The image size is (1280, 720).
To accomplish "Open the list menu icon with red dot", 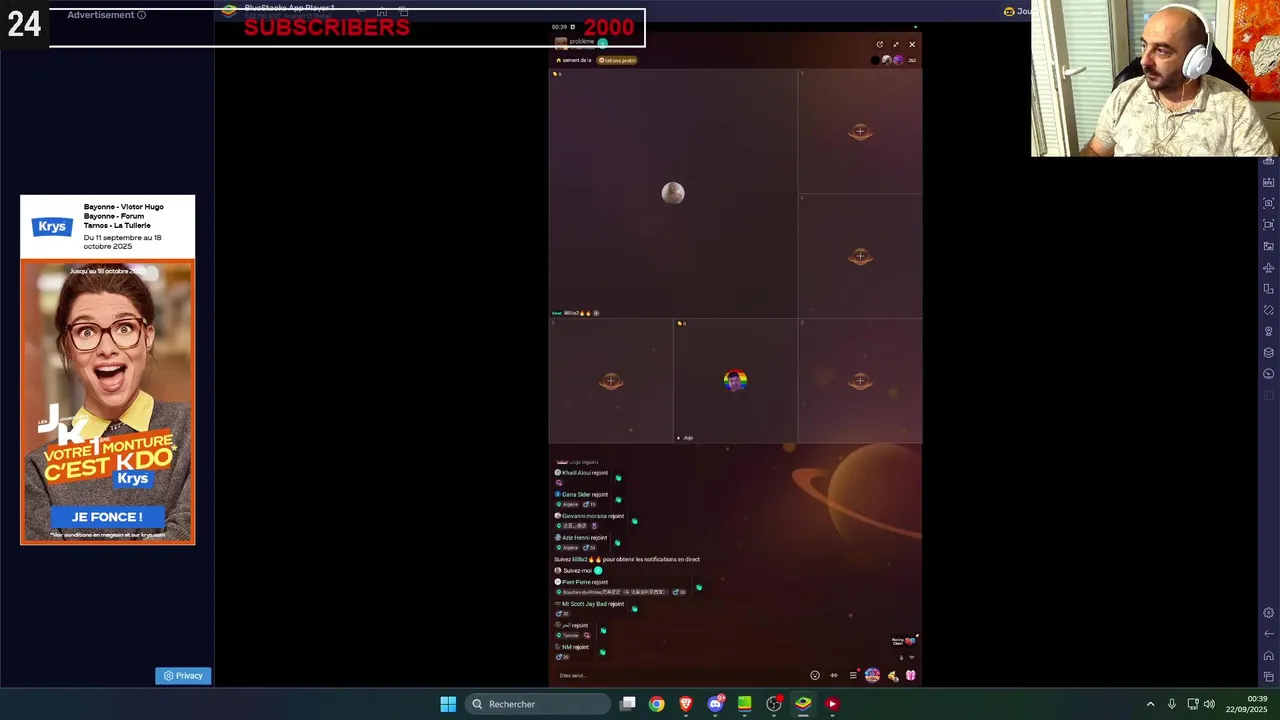I will [853, 675].
